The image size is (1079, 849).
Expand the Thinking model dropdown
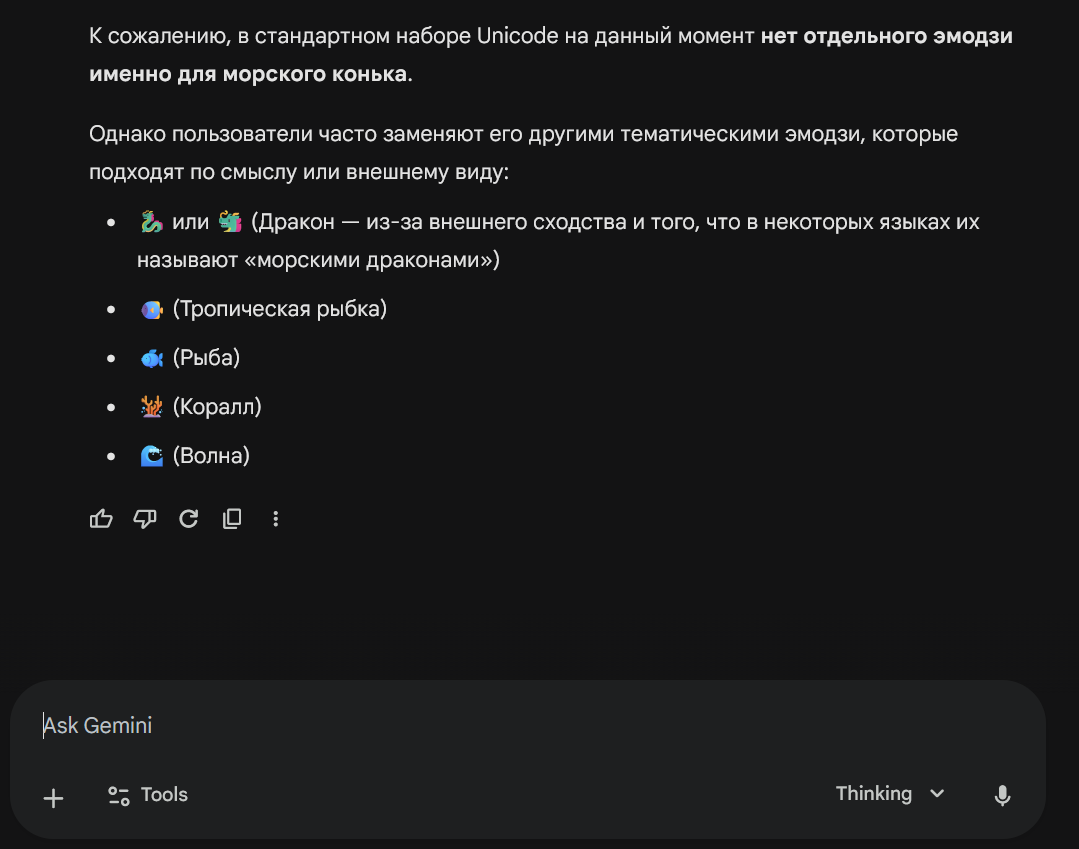tap(890, 794)
